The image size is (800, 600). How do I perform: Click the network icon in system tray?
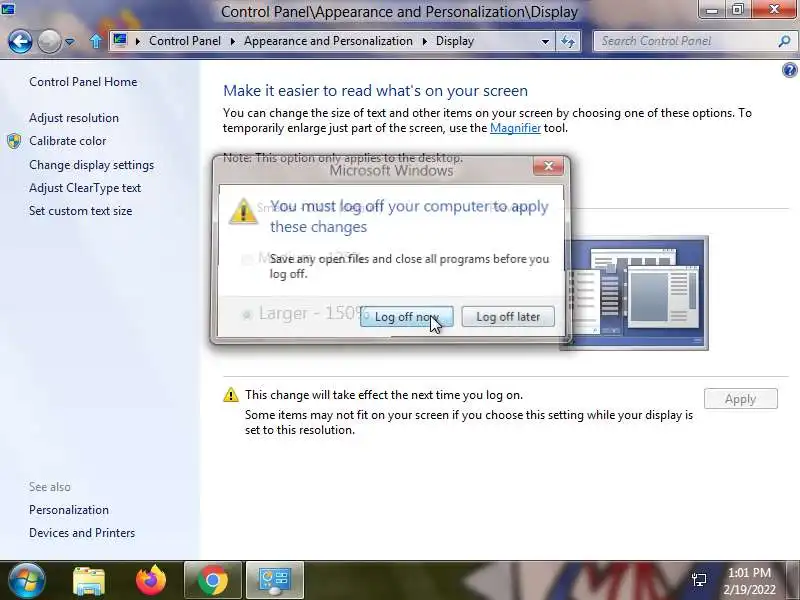click(699, 580)
